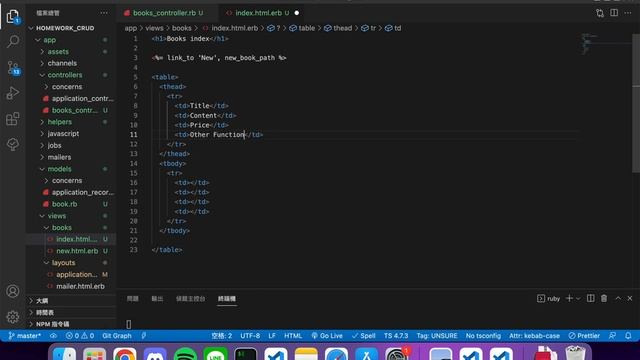Open notifications bell in status bar
This screenshot has height=360, width=640.
coord(628,336)
